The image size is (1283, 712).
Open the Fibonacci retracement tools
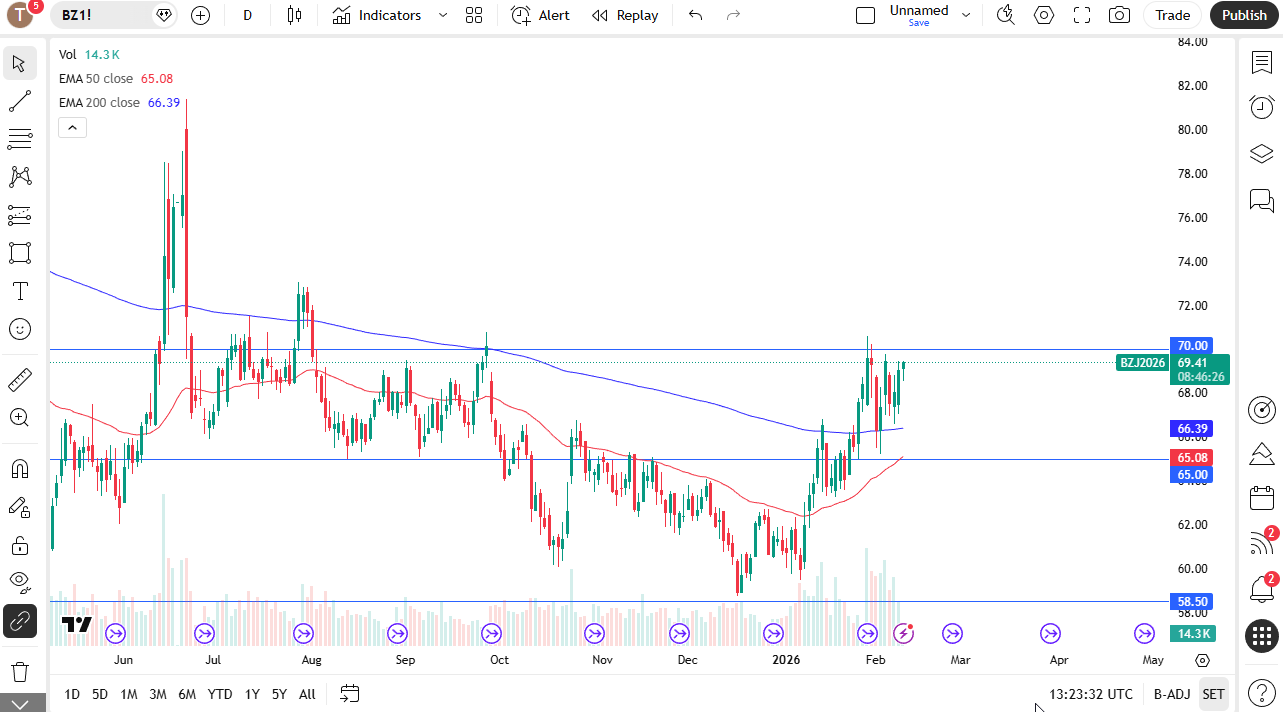pos(19,139)
